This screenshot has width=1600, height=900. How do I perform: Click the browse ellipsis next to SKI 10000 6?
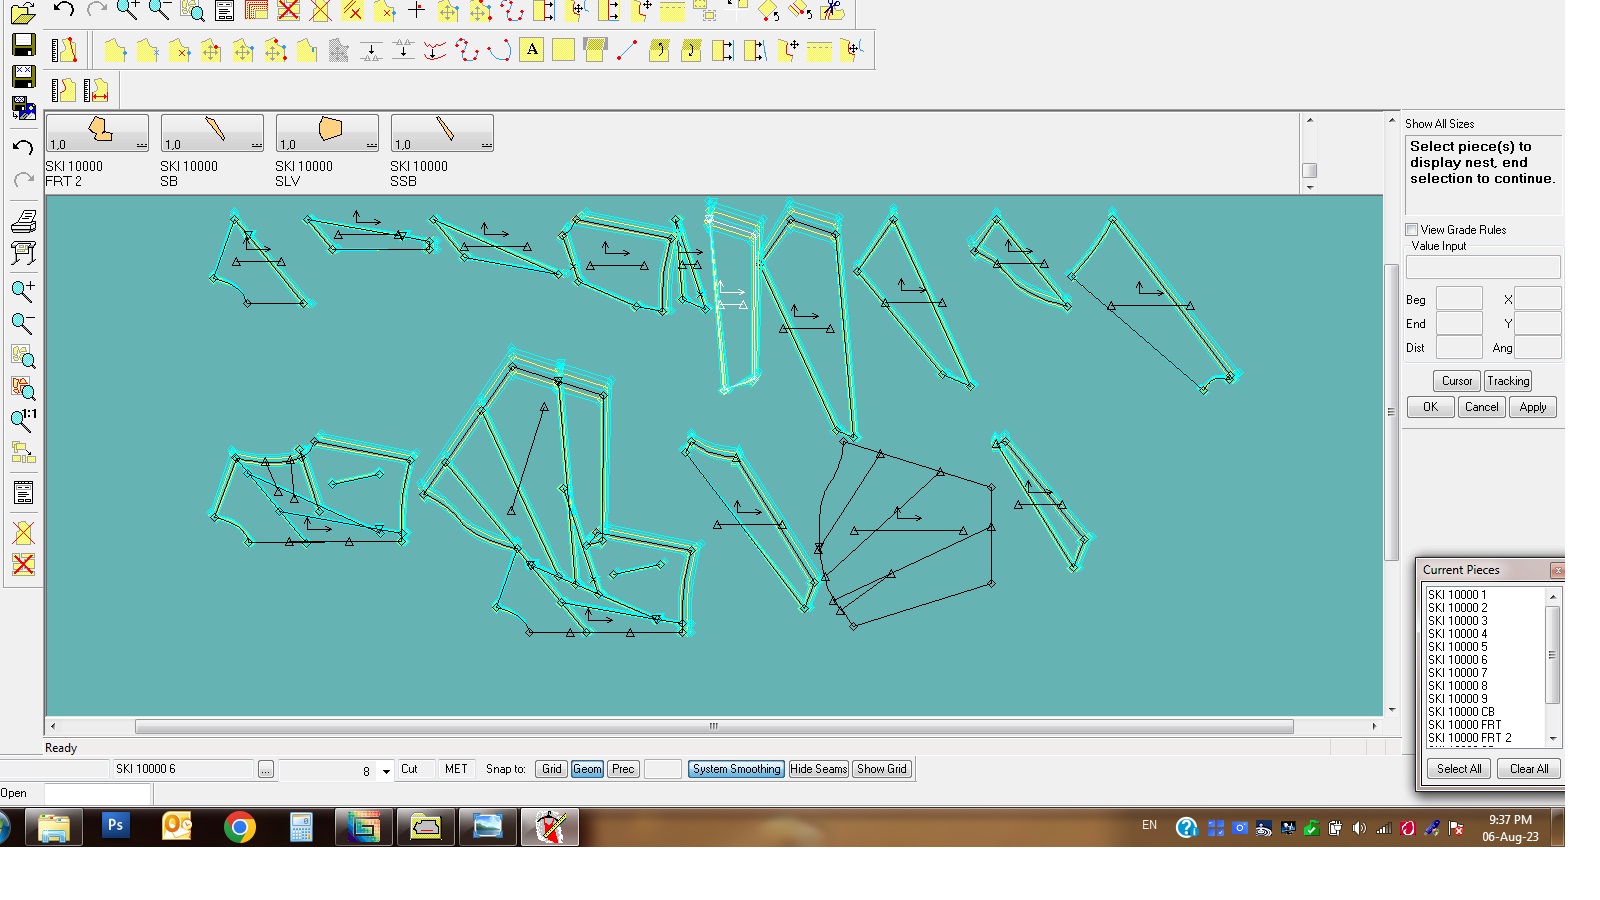tap(265, 770)
